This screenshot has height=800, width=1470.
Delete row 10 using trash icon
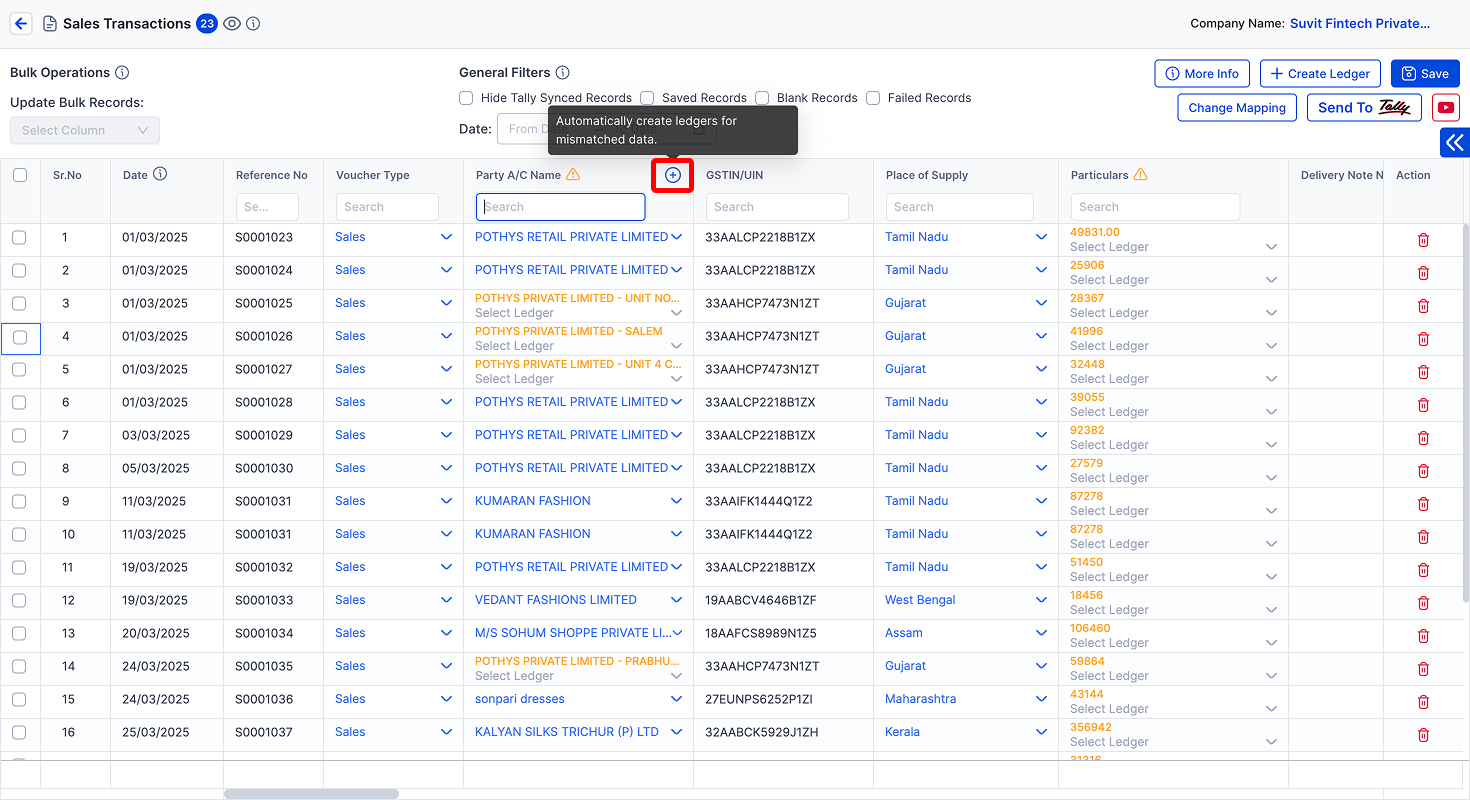point(1424,537)
